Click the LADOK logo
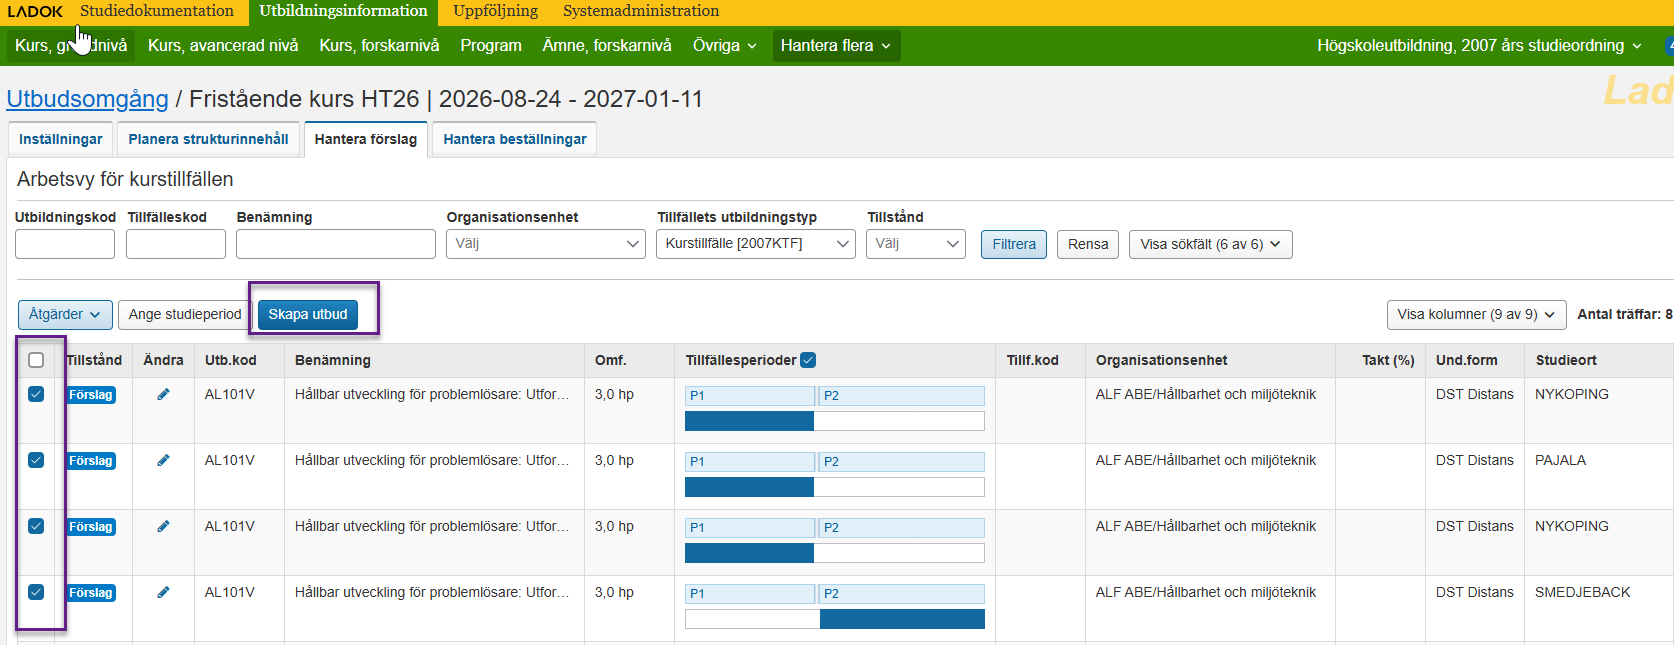Screen dimensions: 1674x645 (35, 11)
